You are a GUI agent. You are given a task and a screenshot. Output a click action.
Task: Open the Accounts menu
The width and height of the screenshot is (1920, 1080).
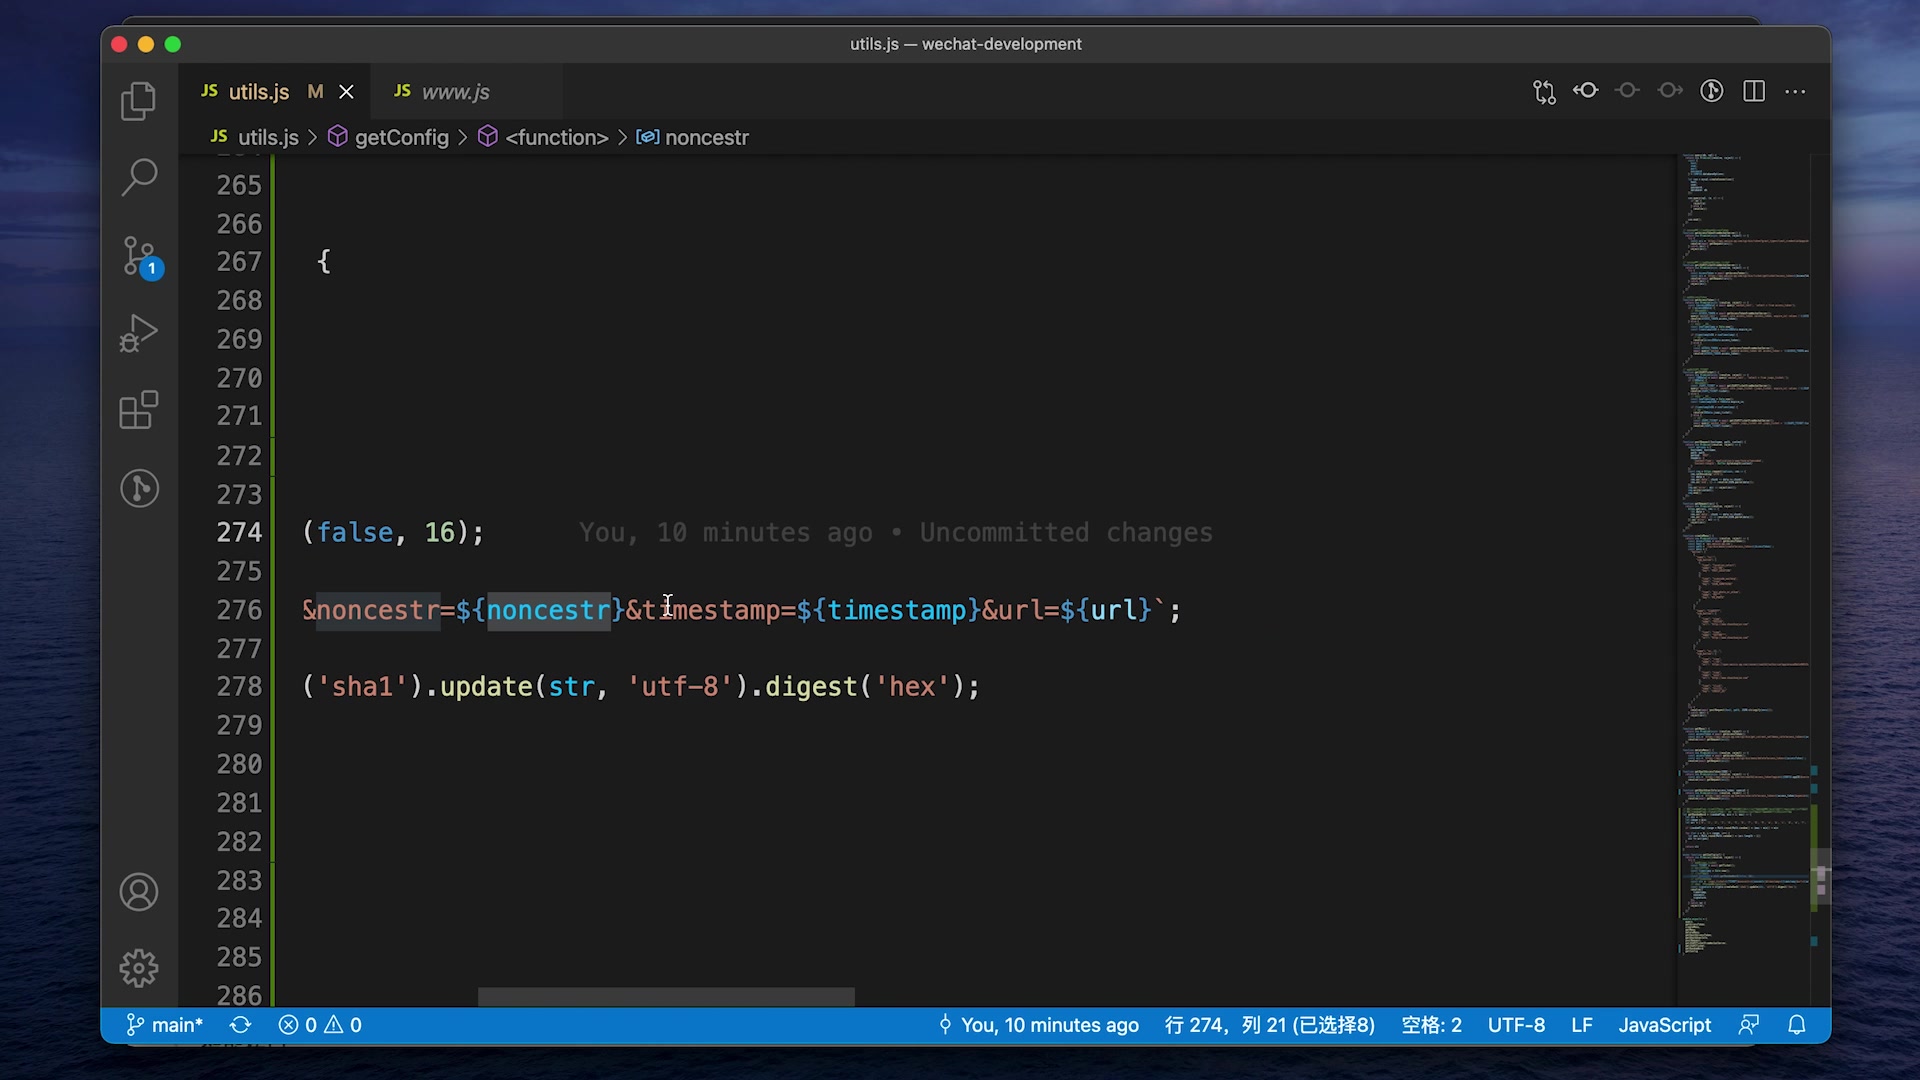click(139, 892)
